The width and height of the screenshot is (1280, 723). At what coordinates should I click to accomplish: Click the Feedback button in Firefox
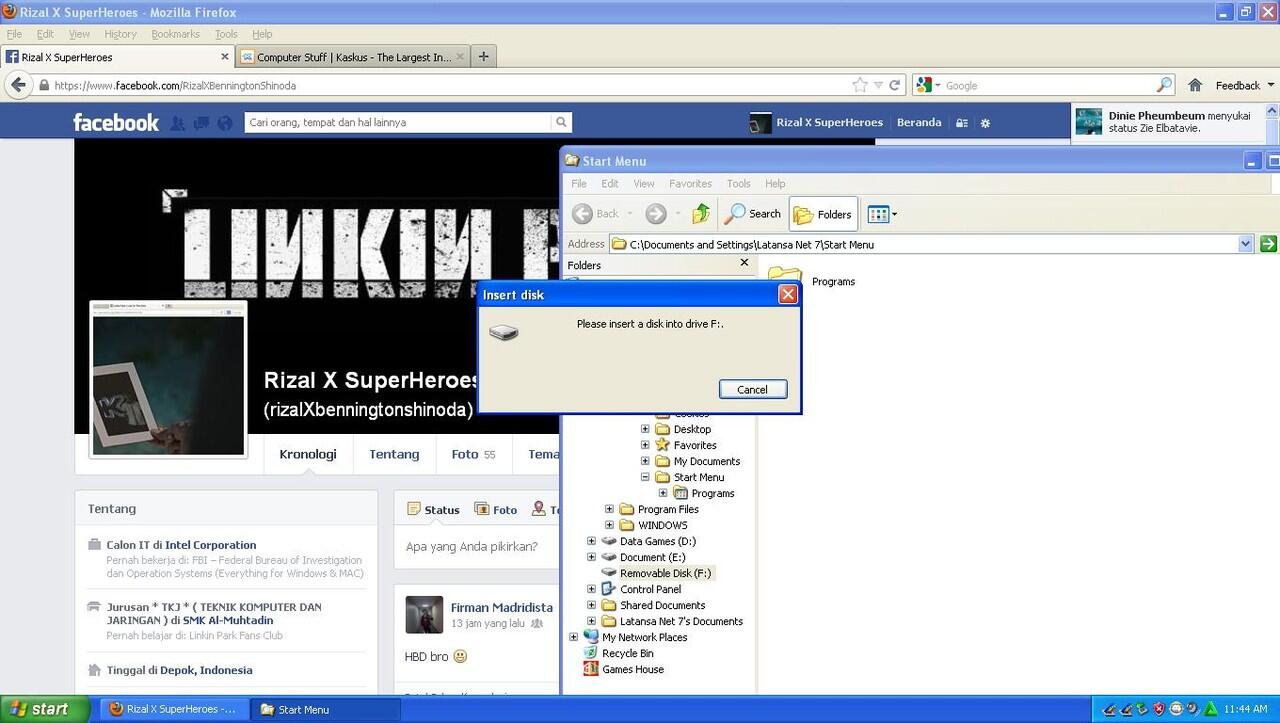click(1245, 85)
